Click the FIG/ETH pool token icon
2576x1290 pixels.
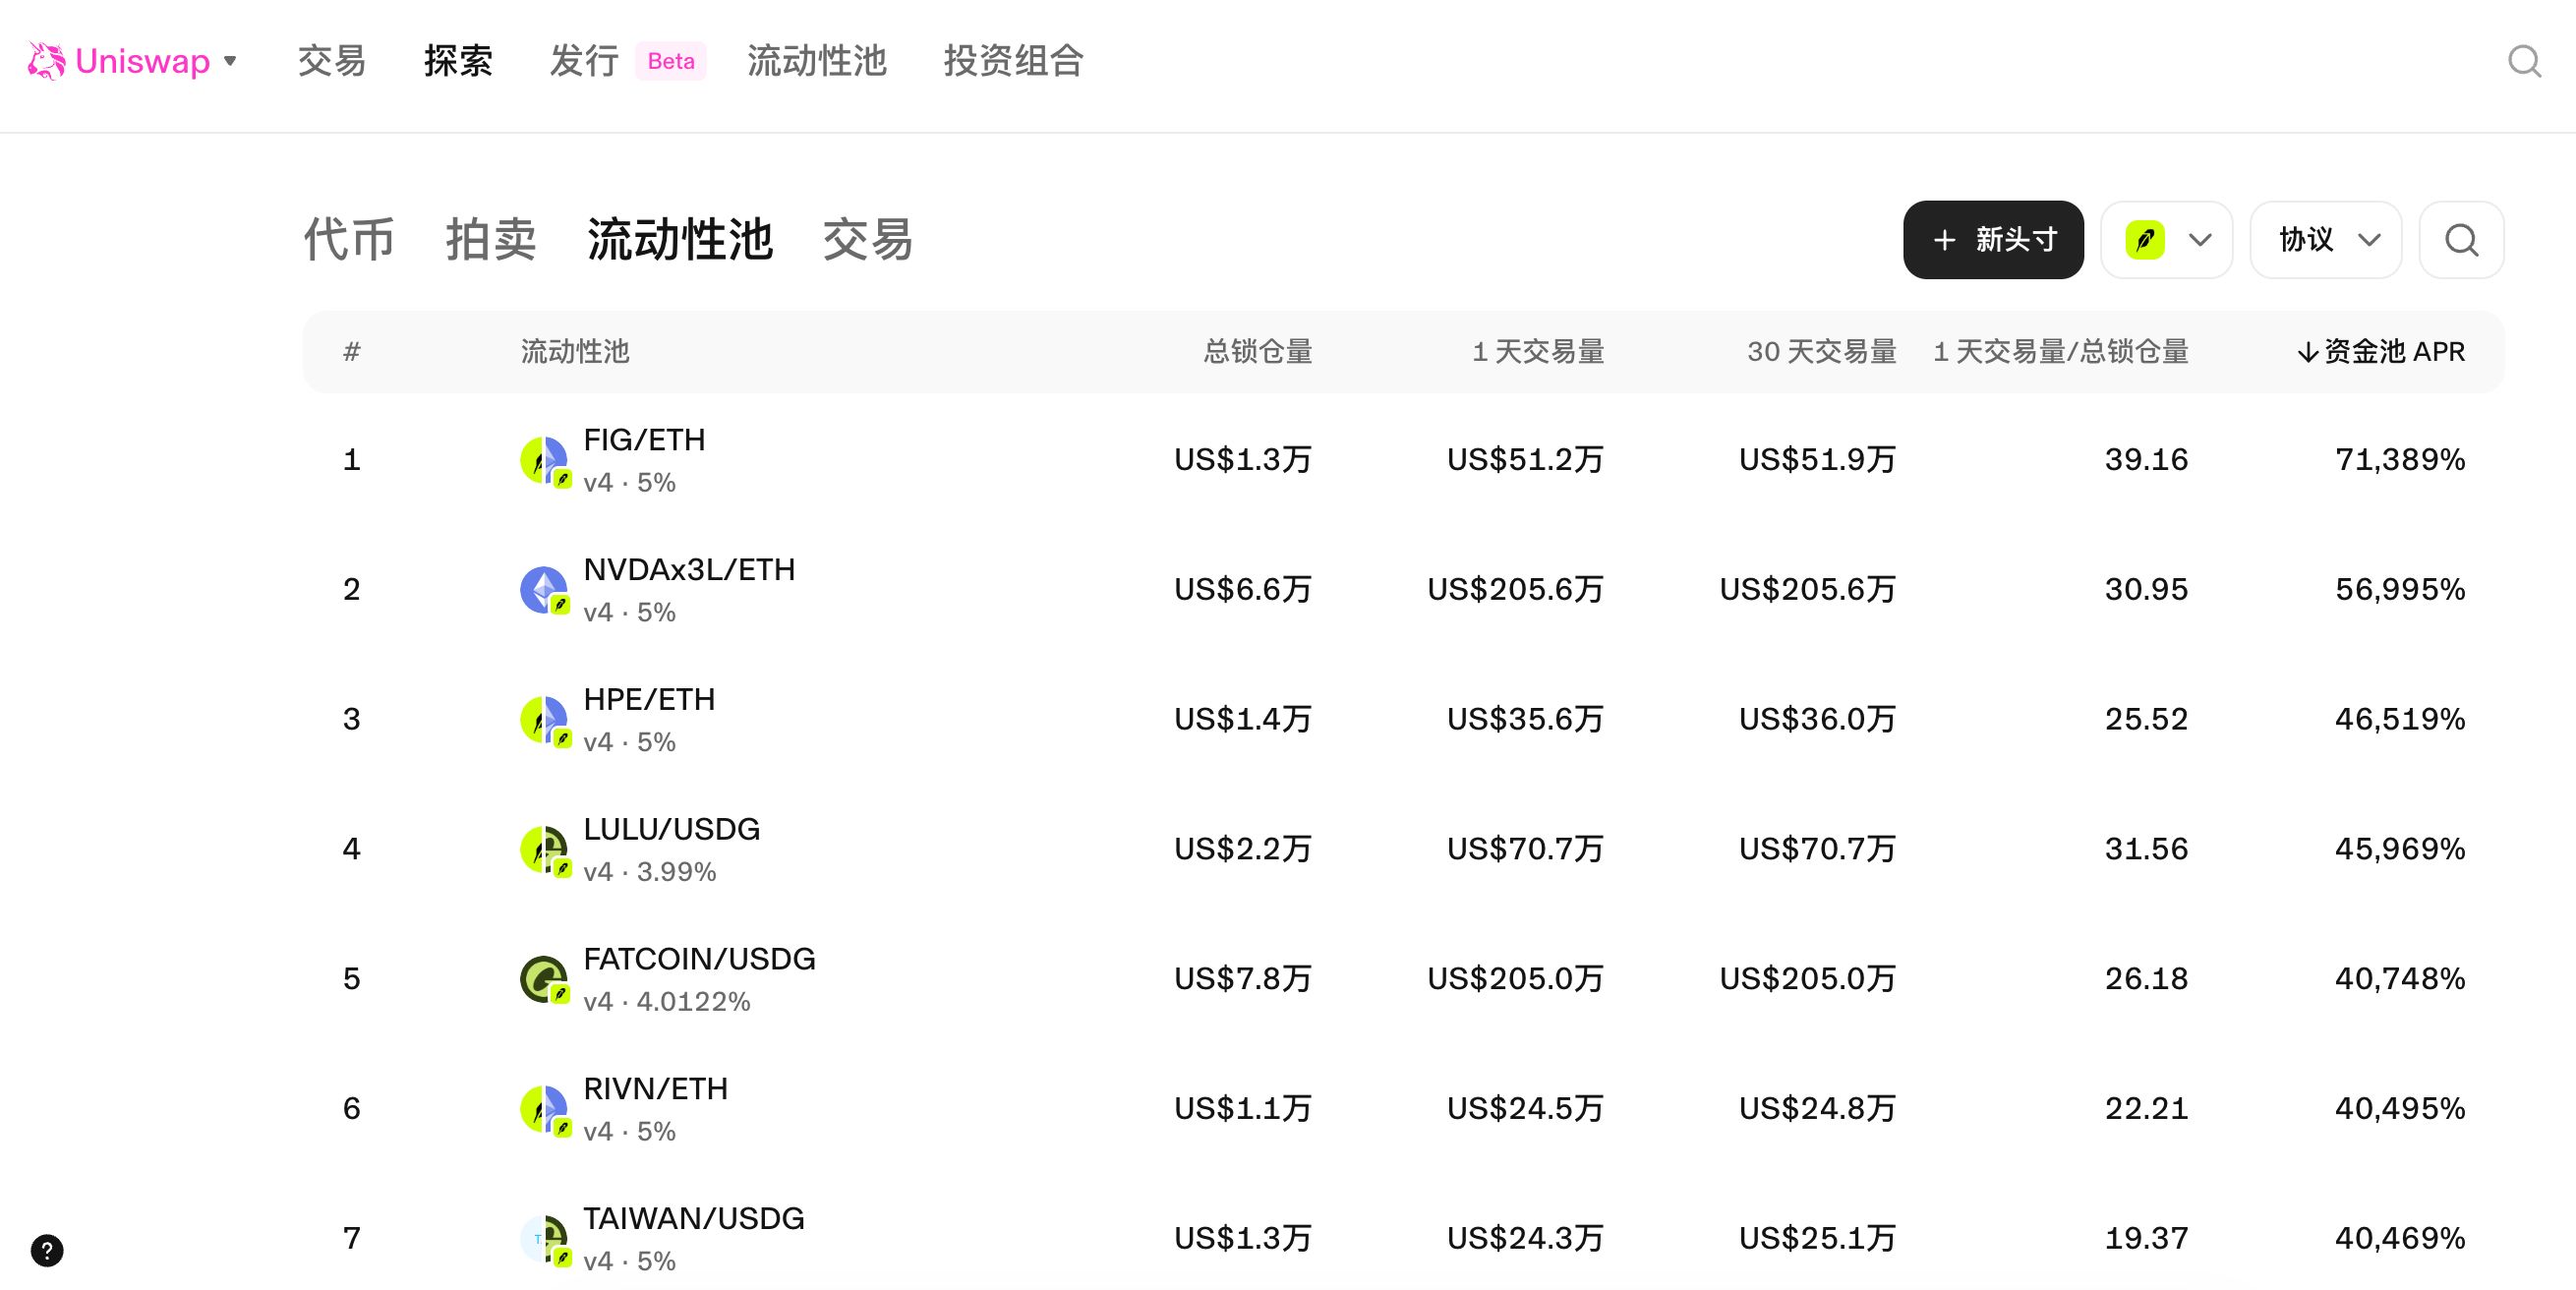click(545, 461)
